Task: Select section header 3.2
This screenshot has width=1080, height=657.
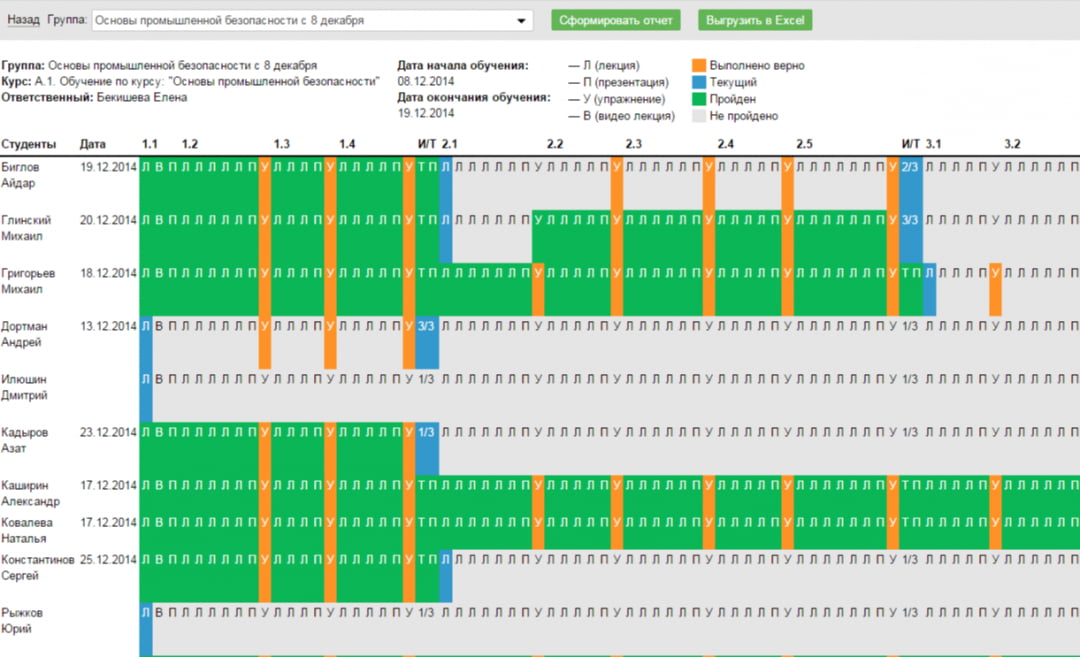Action: [x=1012, y=144]
